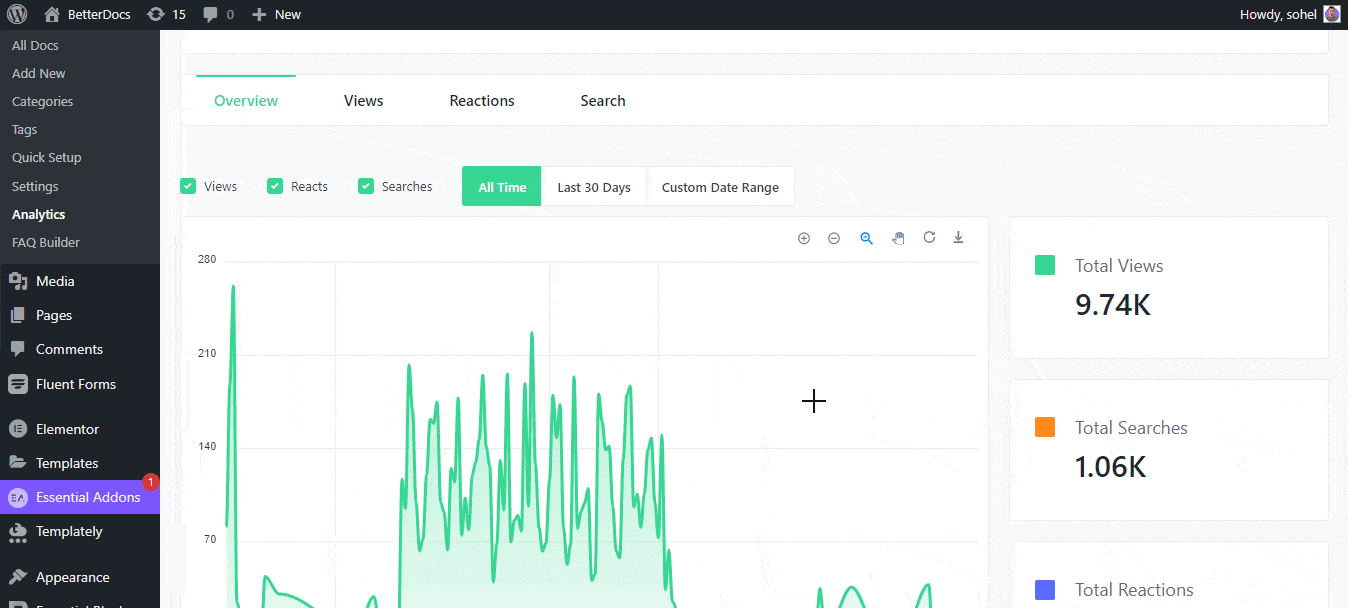
Task: Open the New content menu
Action: coord(276,14)
